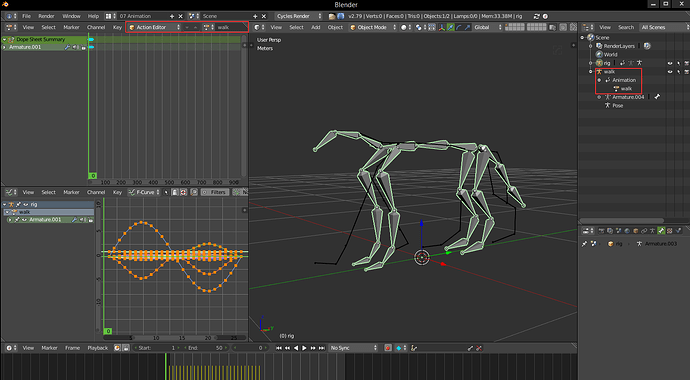Open the Object Mode dropdown
This screenshot has height=380, width=690.
374,27
